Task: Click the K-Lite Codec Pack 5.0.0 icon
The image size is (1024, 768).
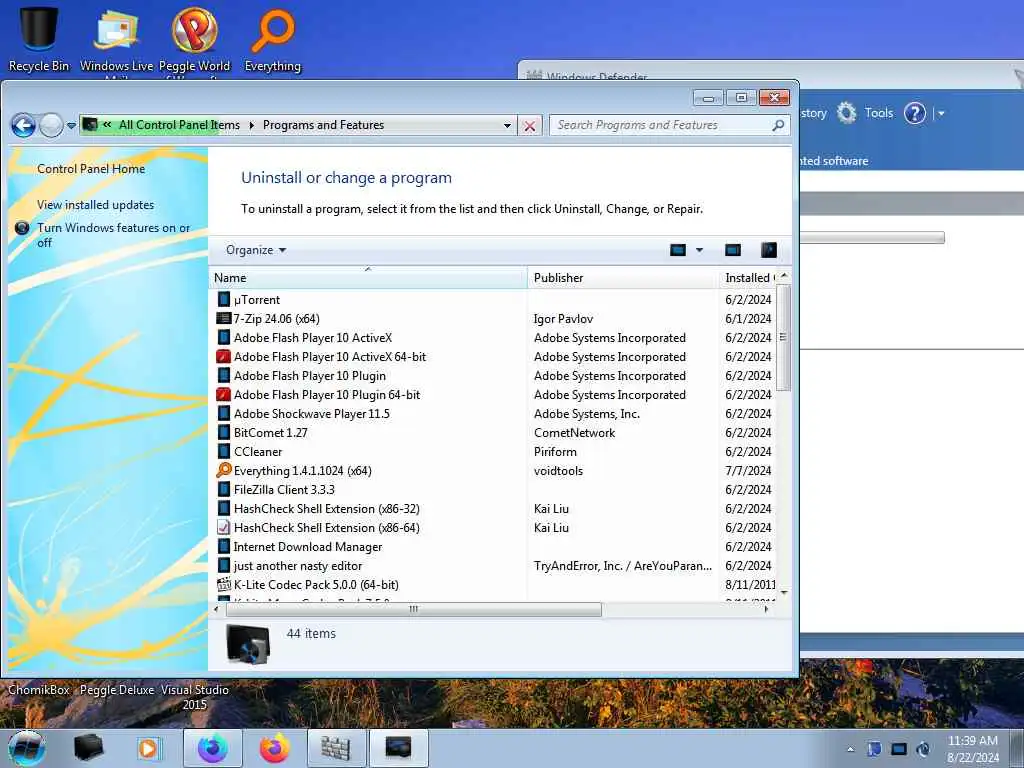Action: click(x=223, y=584)
